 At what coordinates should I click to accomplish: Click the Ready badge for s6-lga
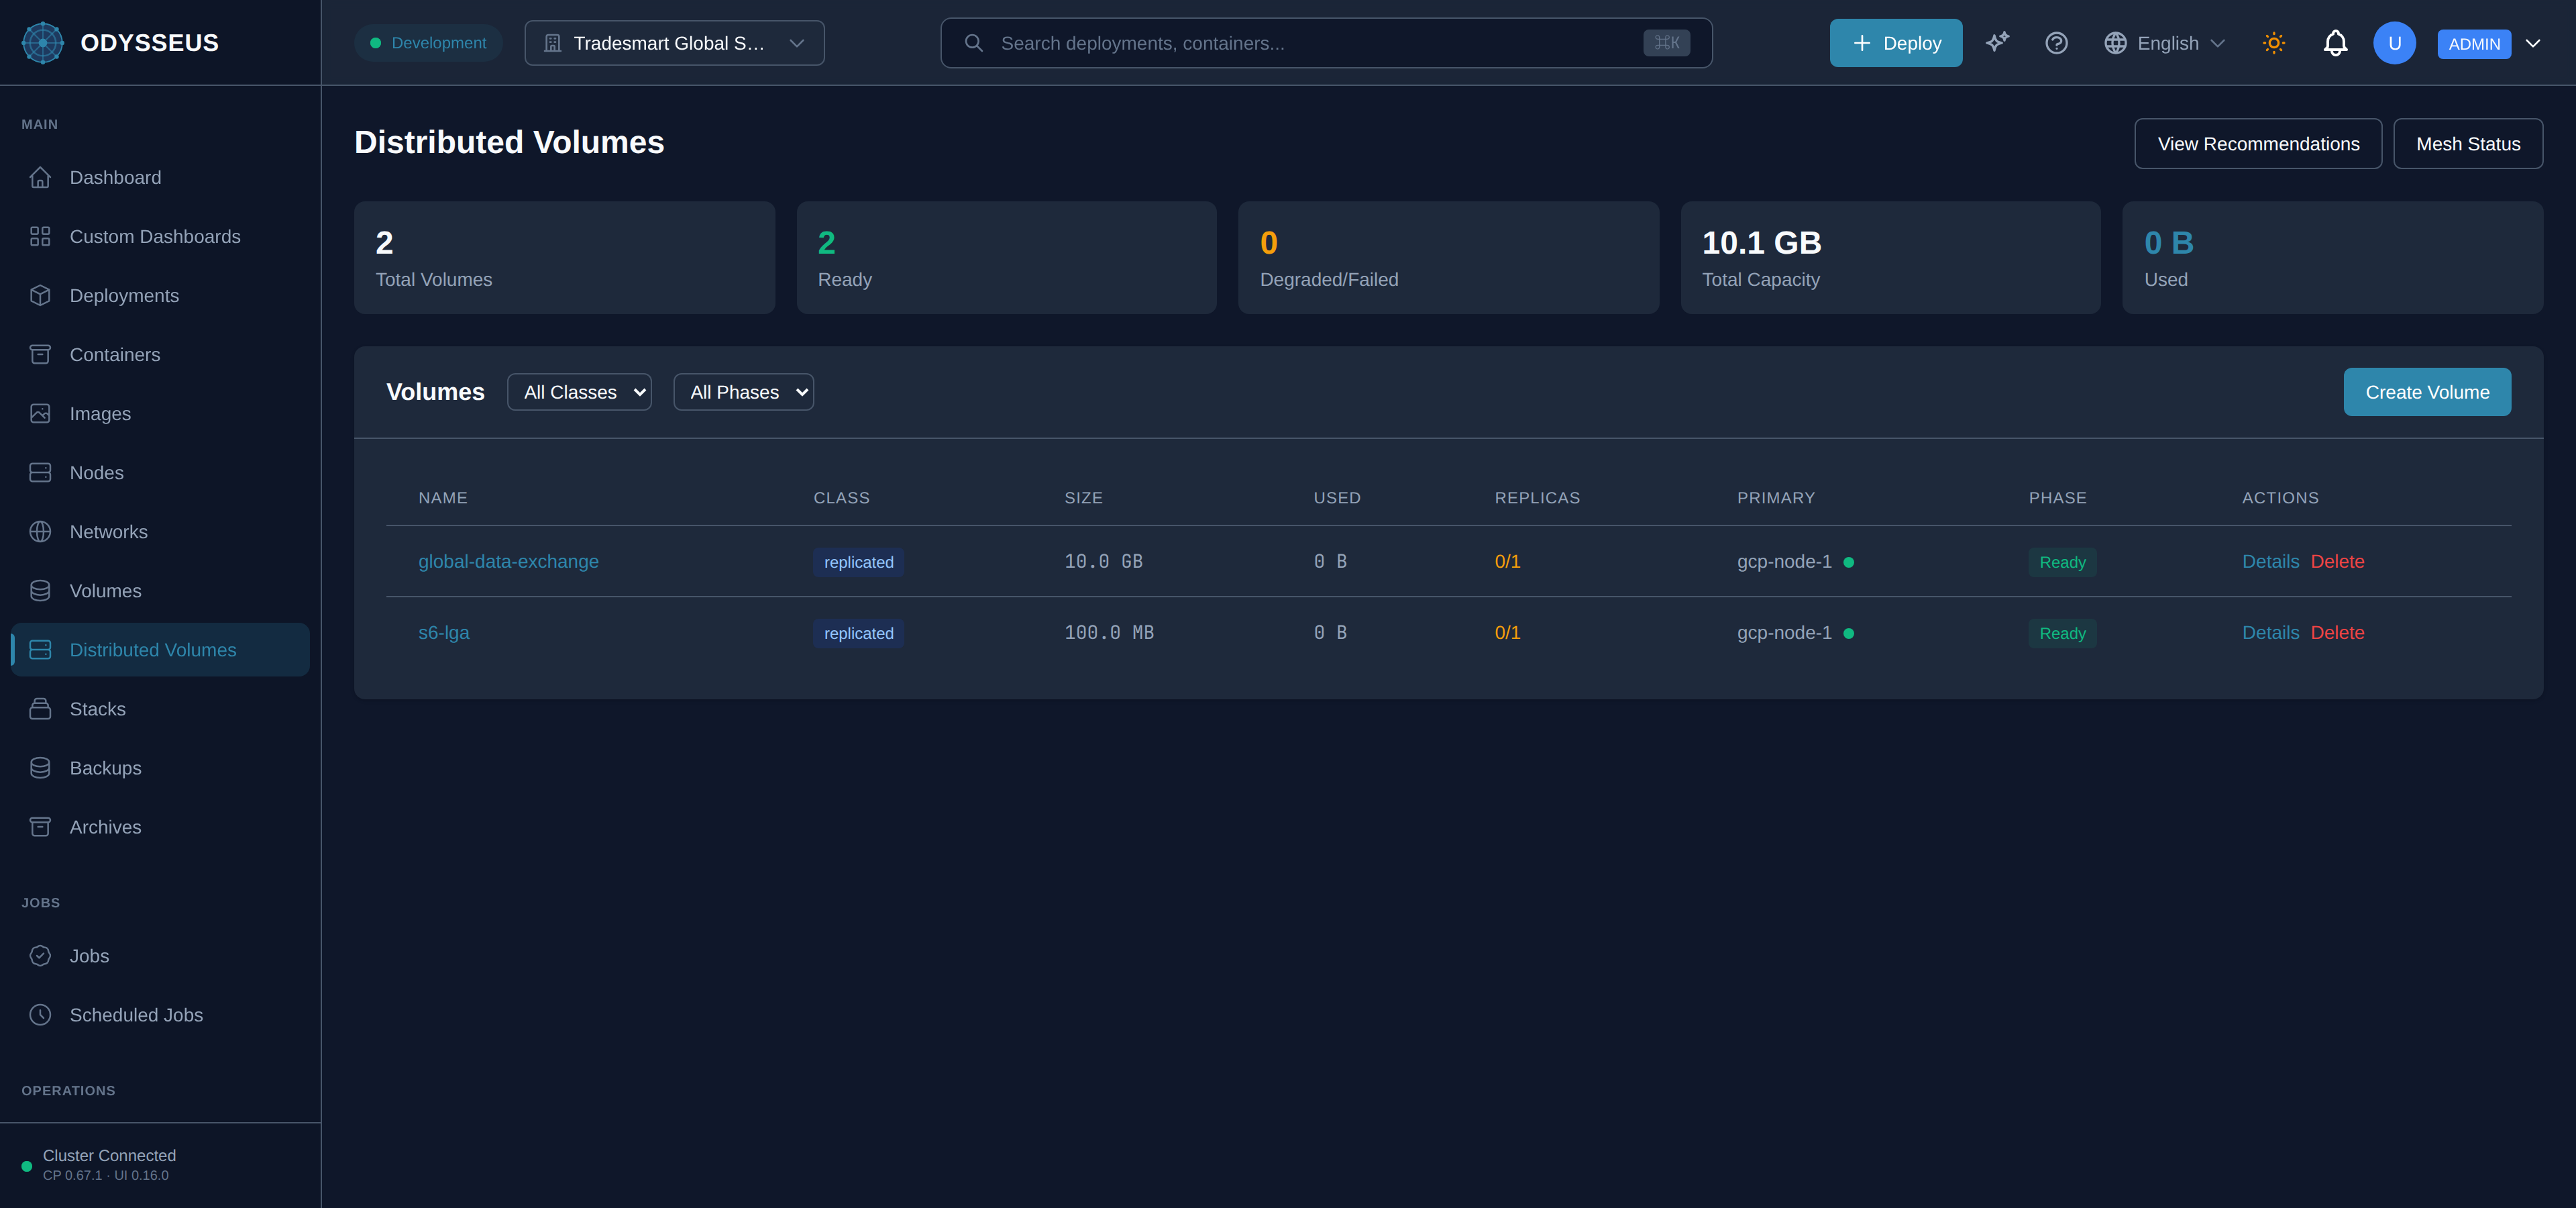click(2062, 633)
